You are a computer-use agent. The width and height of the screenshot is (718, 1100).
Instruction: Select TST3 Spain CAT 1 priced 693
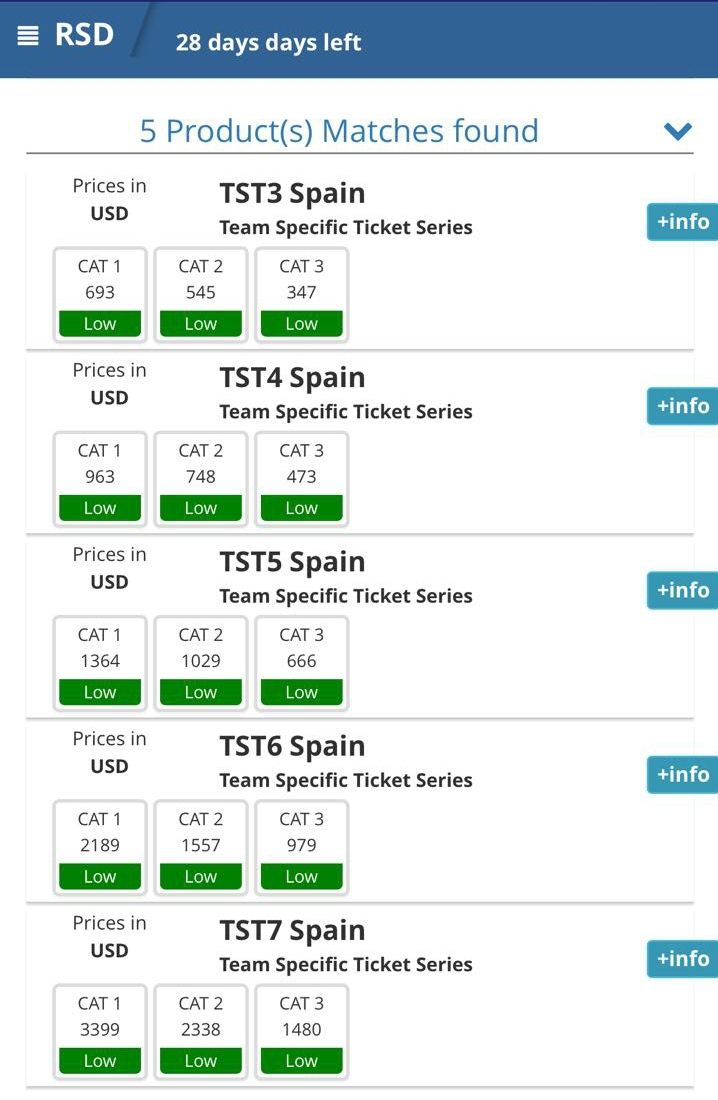tap(100, 294)
